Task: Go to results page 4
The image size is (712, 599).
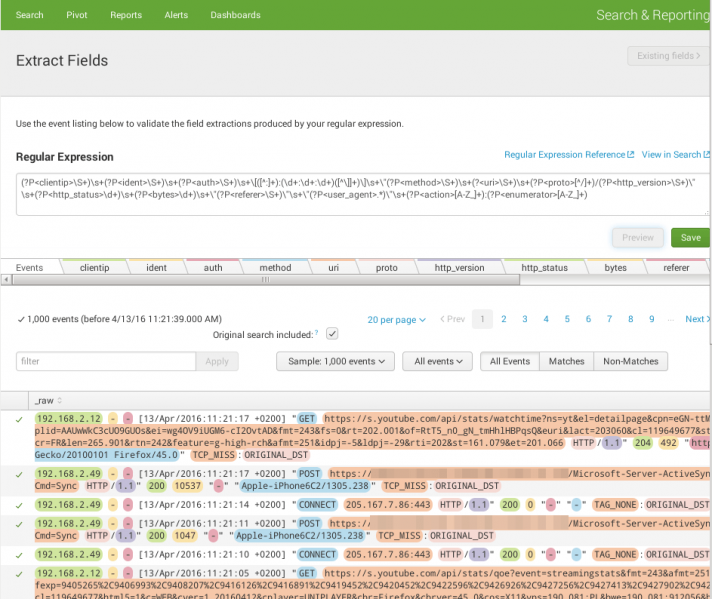Action: (x=546, y=319)
